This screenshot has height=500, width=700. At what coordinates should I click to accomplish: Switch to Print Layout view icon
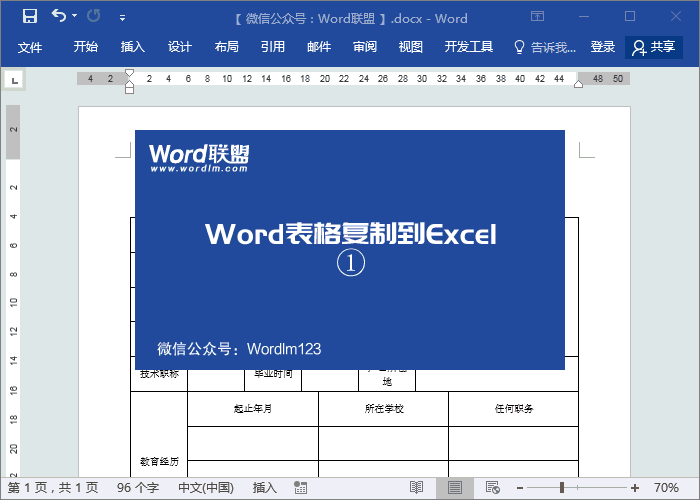pos(454,488)
